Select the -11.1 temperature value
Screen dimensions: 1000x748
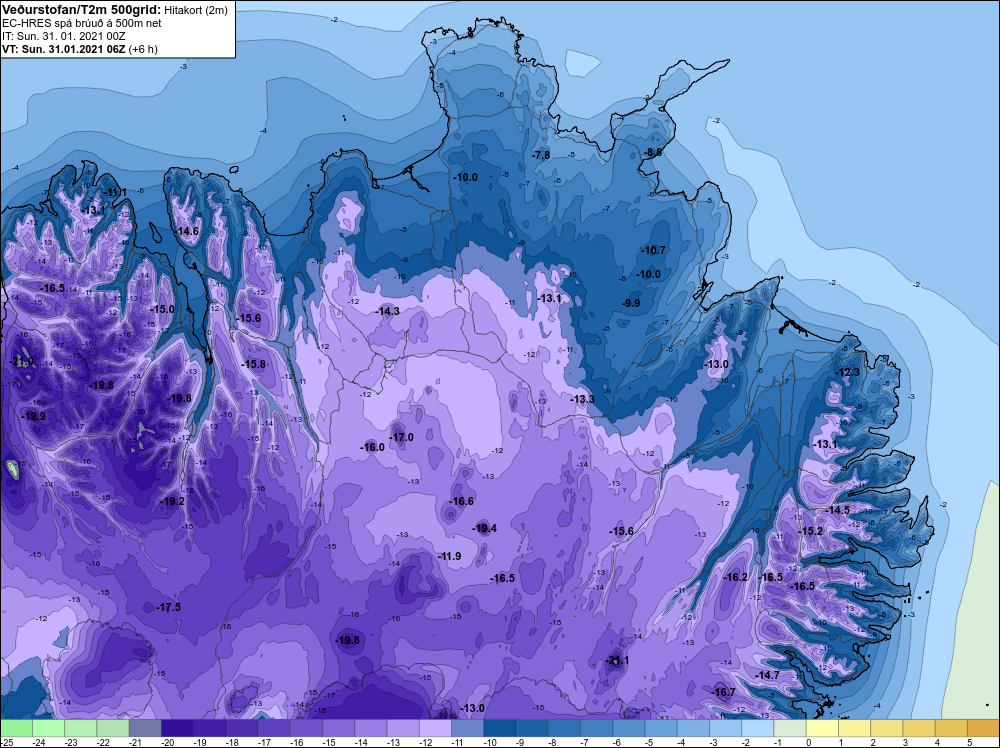pos(115,192)
